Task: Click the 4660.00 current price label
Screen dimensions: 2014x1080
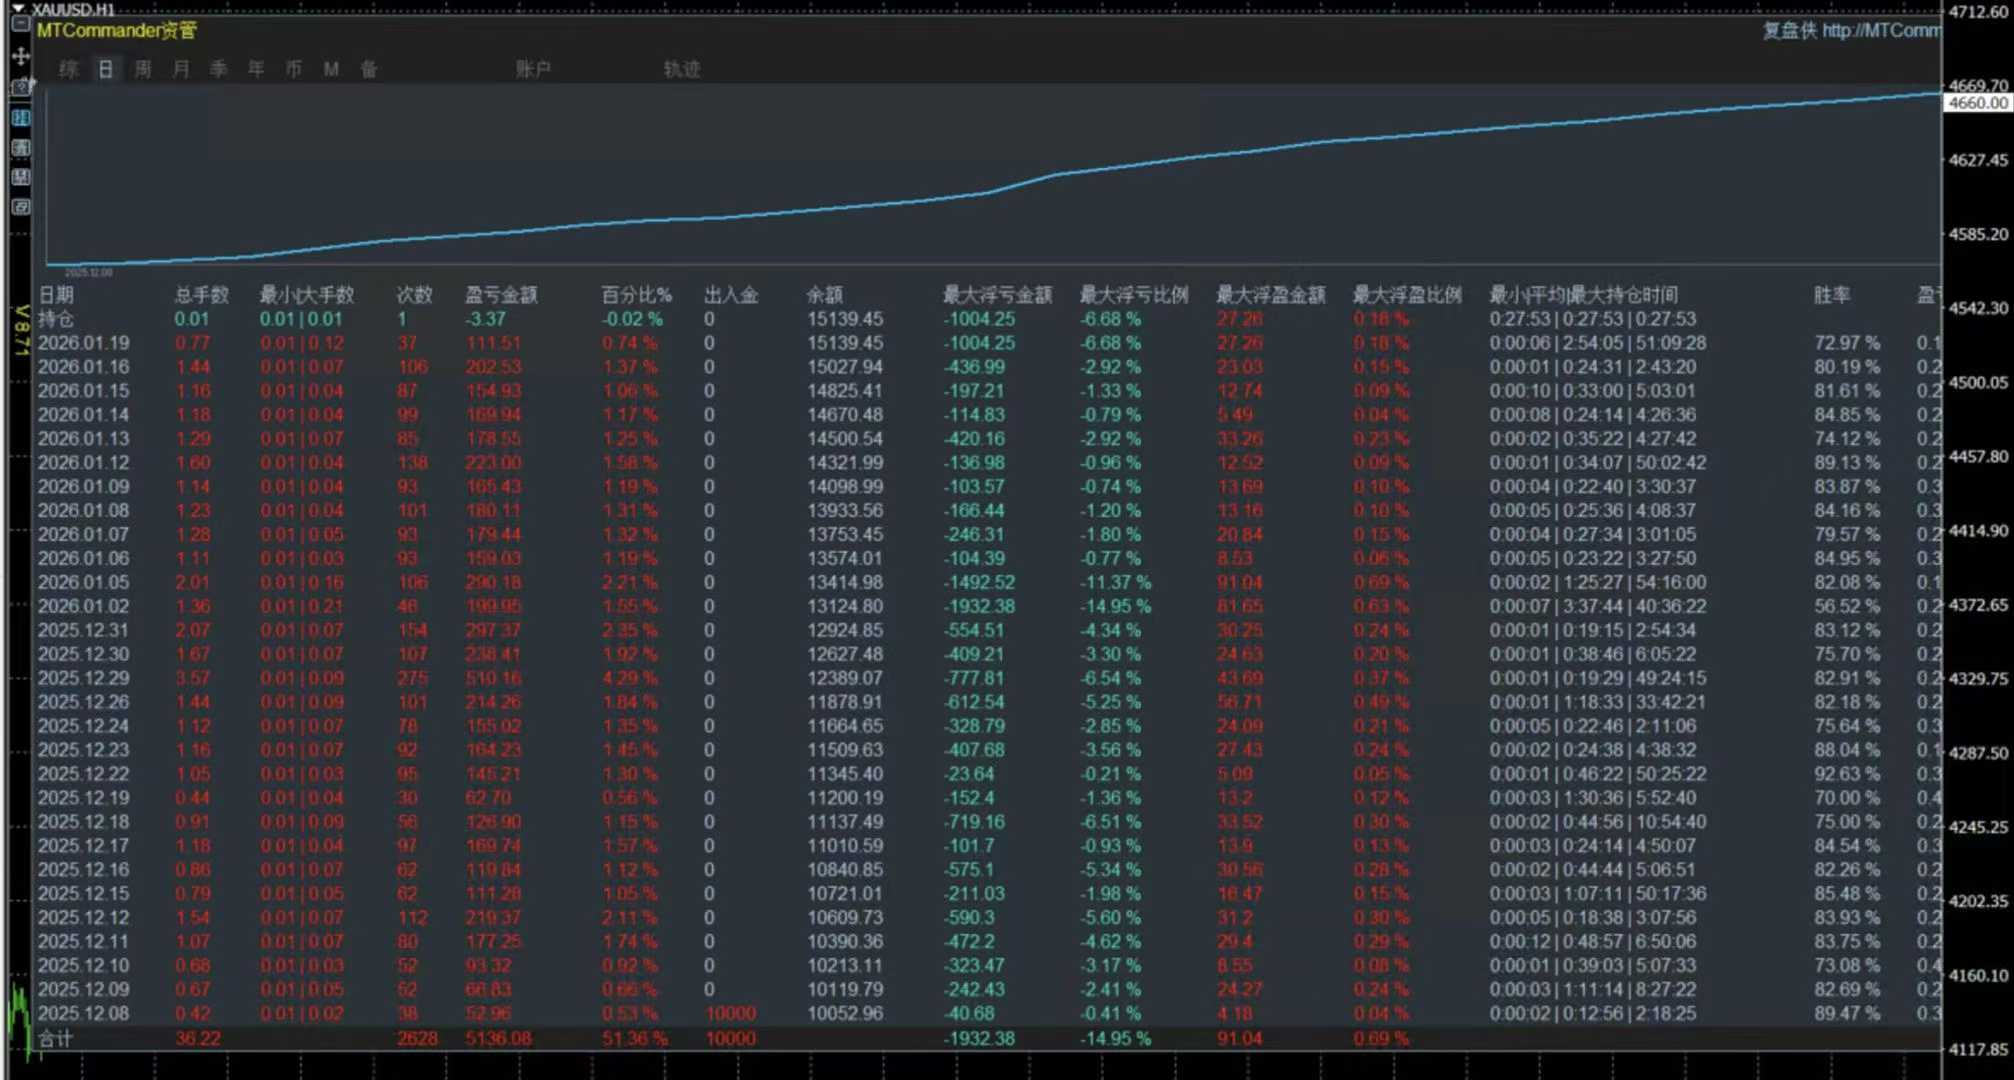Action: tap(1977, 103)
